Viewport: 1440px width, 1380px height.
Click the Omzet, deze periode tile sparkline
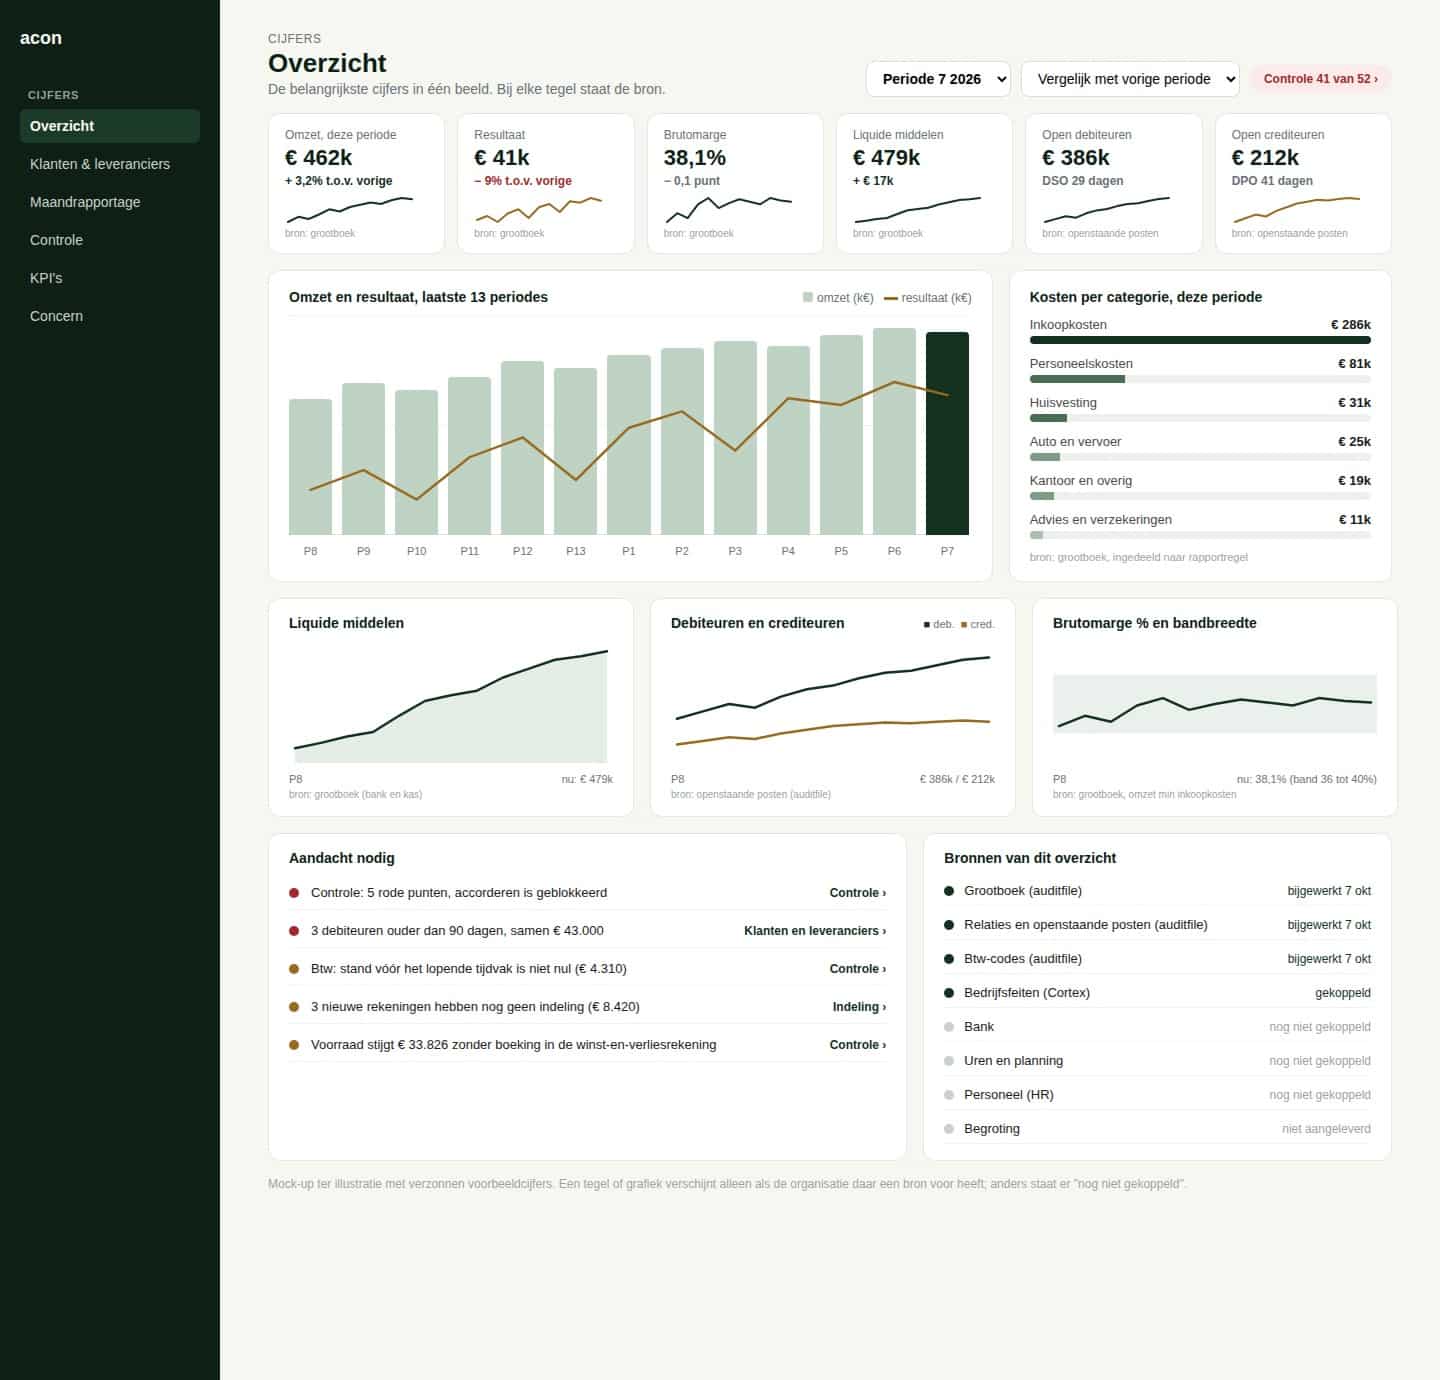point(350,209)
